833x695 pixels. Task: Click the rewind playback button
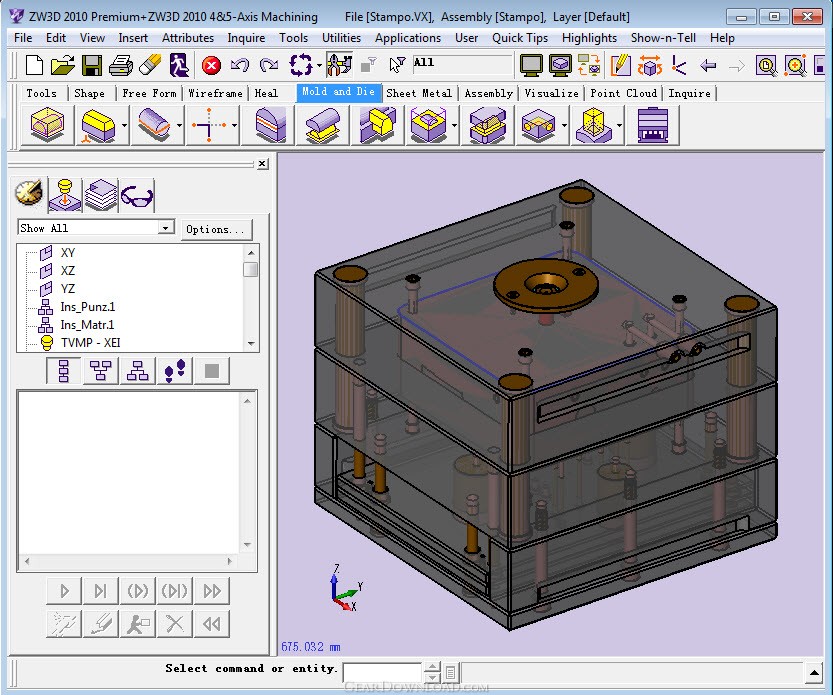click(x=212, y=623)
